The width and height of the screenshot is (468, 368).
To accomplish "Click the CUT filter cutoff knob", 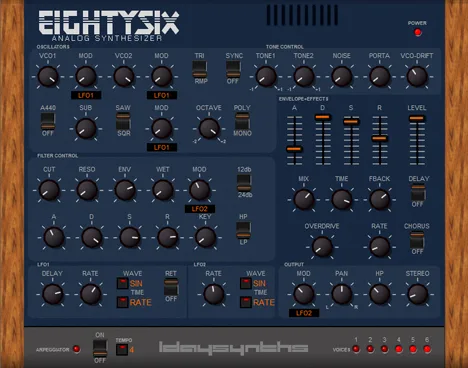I will (x=49, y=190).
